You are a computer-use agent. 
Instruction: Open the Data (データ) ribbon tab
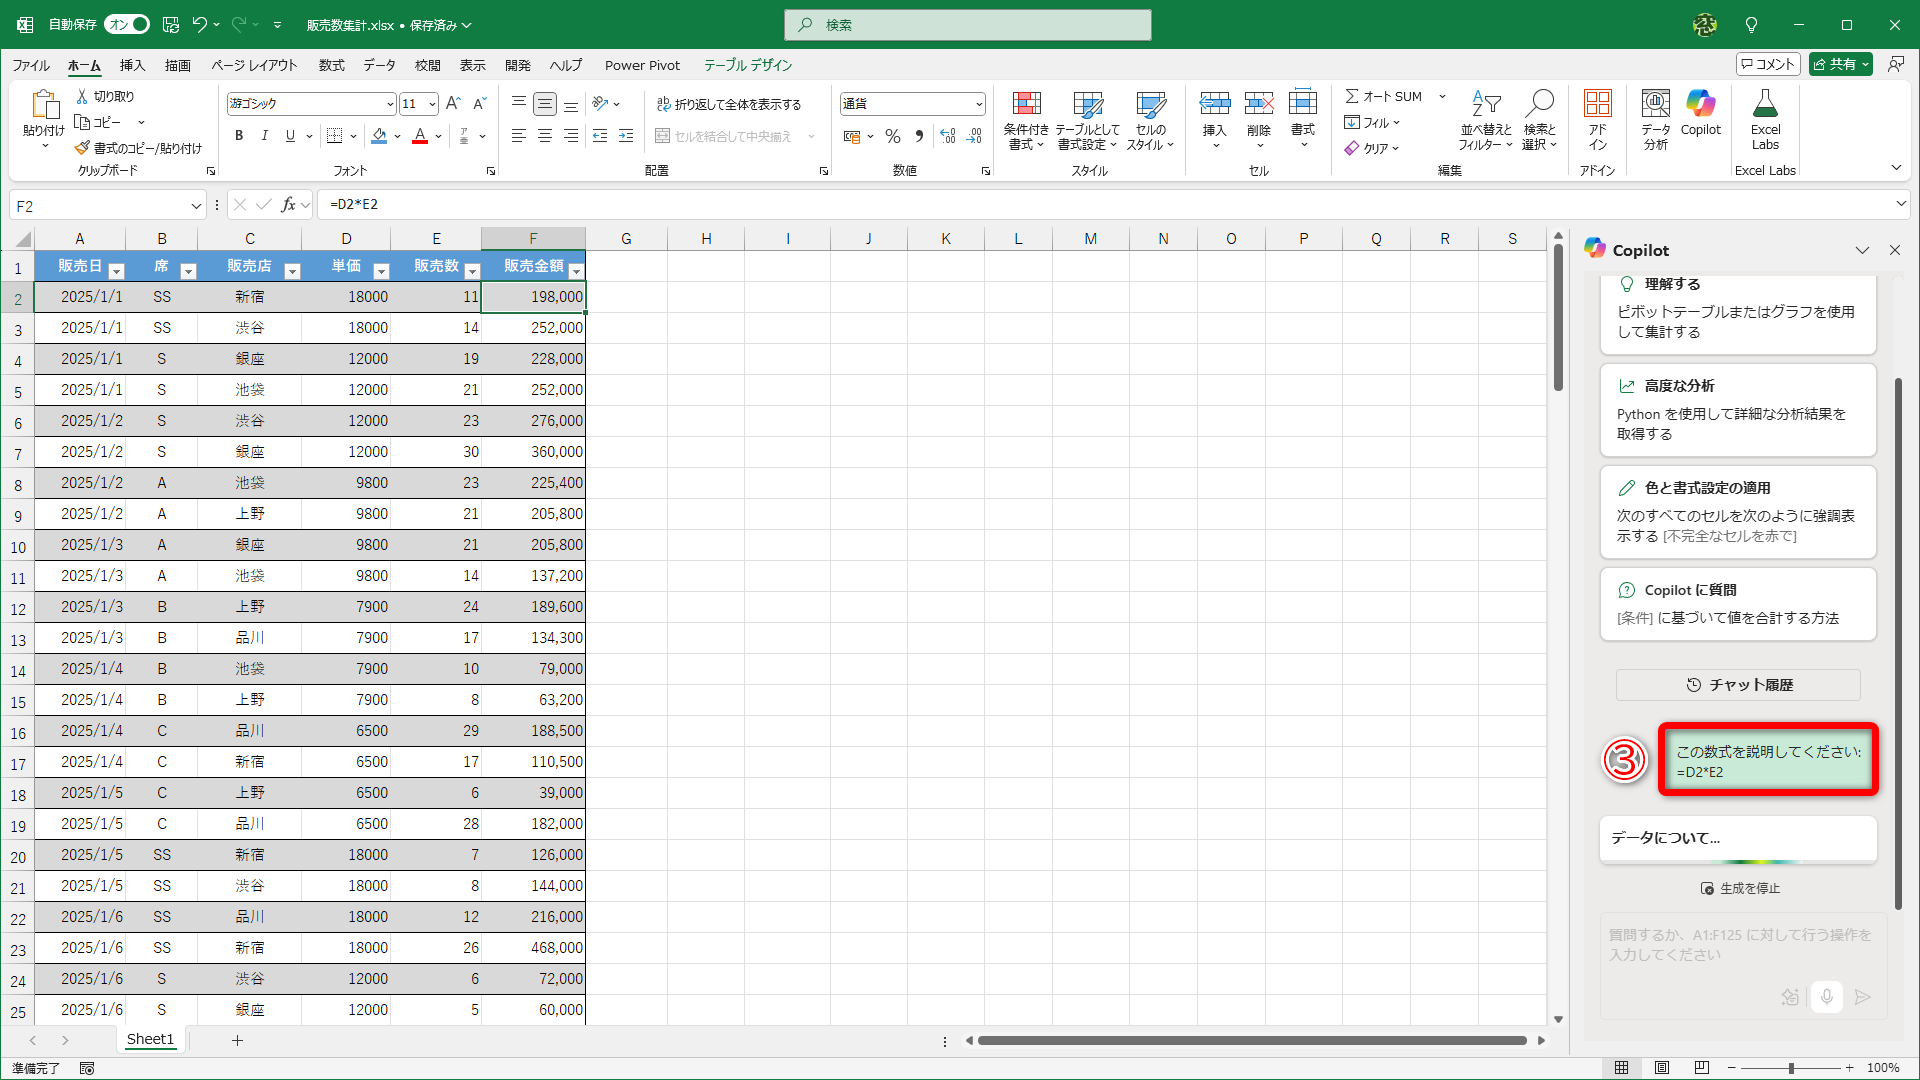pyautogui.click(x=379, y=65)
